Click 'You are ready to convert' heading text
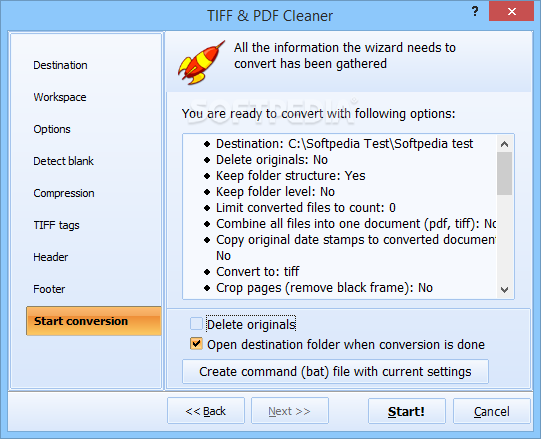 tap(318, 114)
